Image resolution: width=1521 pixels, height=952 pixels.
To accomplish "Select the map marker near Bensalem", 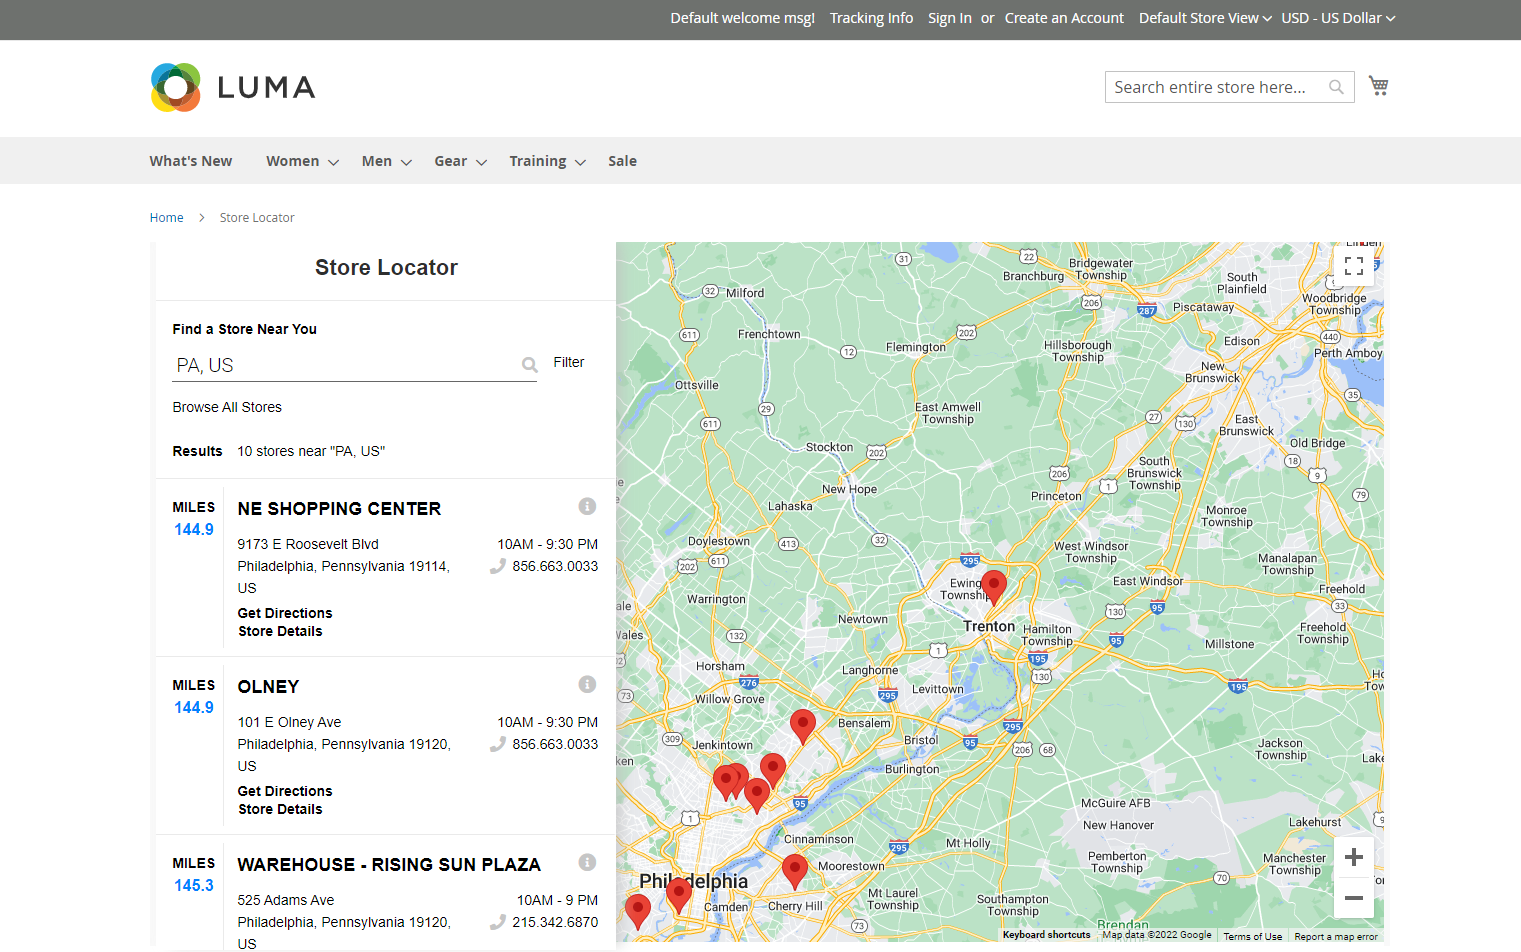I will tap(802, 726).
